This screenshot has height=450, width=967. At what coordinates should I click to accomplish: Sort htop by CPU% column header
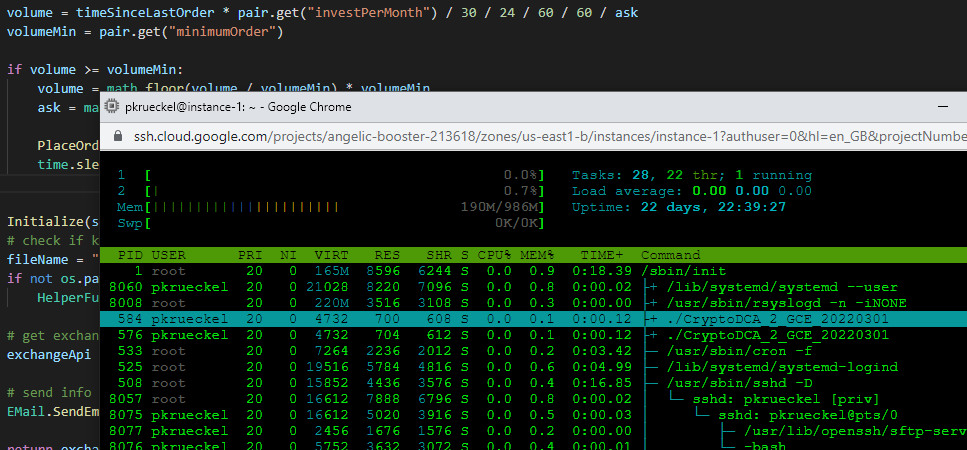(x=495, y=255)
